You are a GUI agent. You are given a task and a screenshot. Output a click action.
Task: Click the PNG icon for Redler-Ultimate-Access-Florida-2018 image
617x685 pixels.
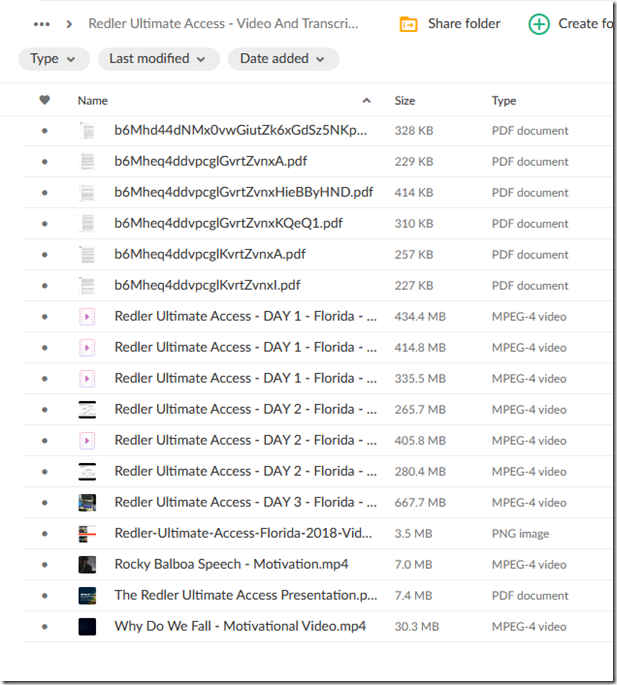point(87,534)
